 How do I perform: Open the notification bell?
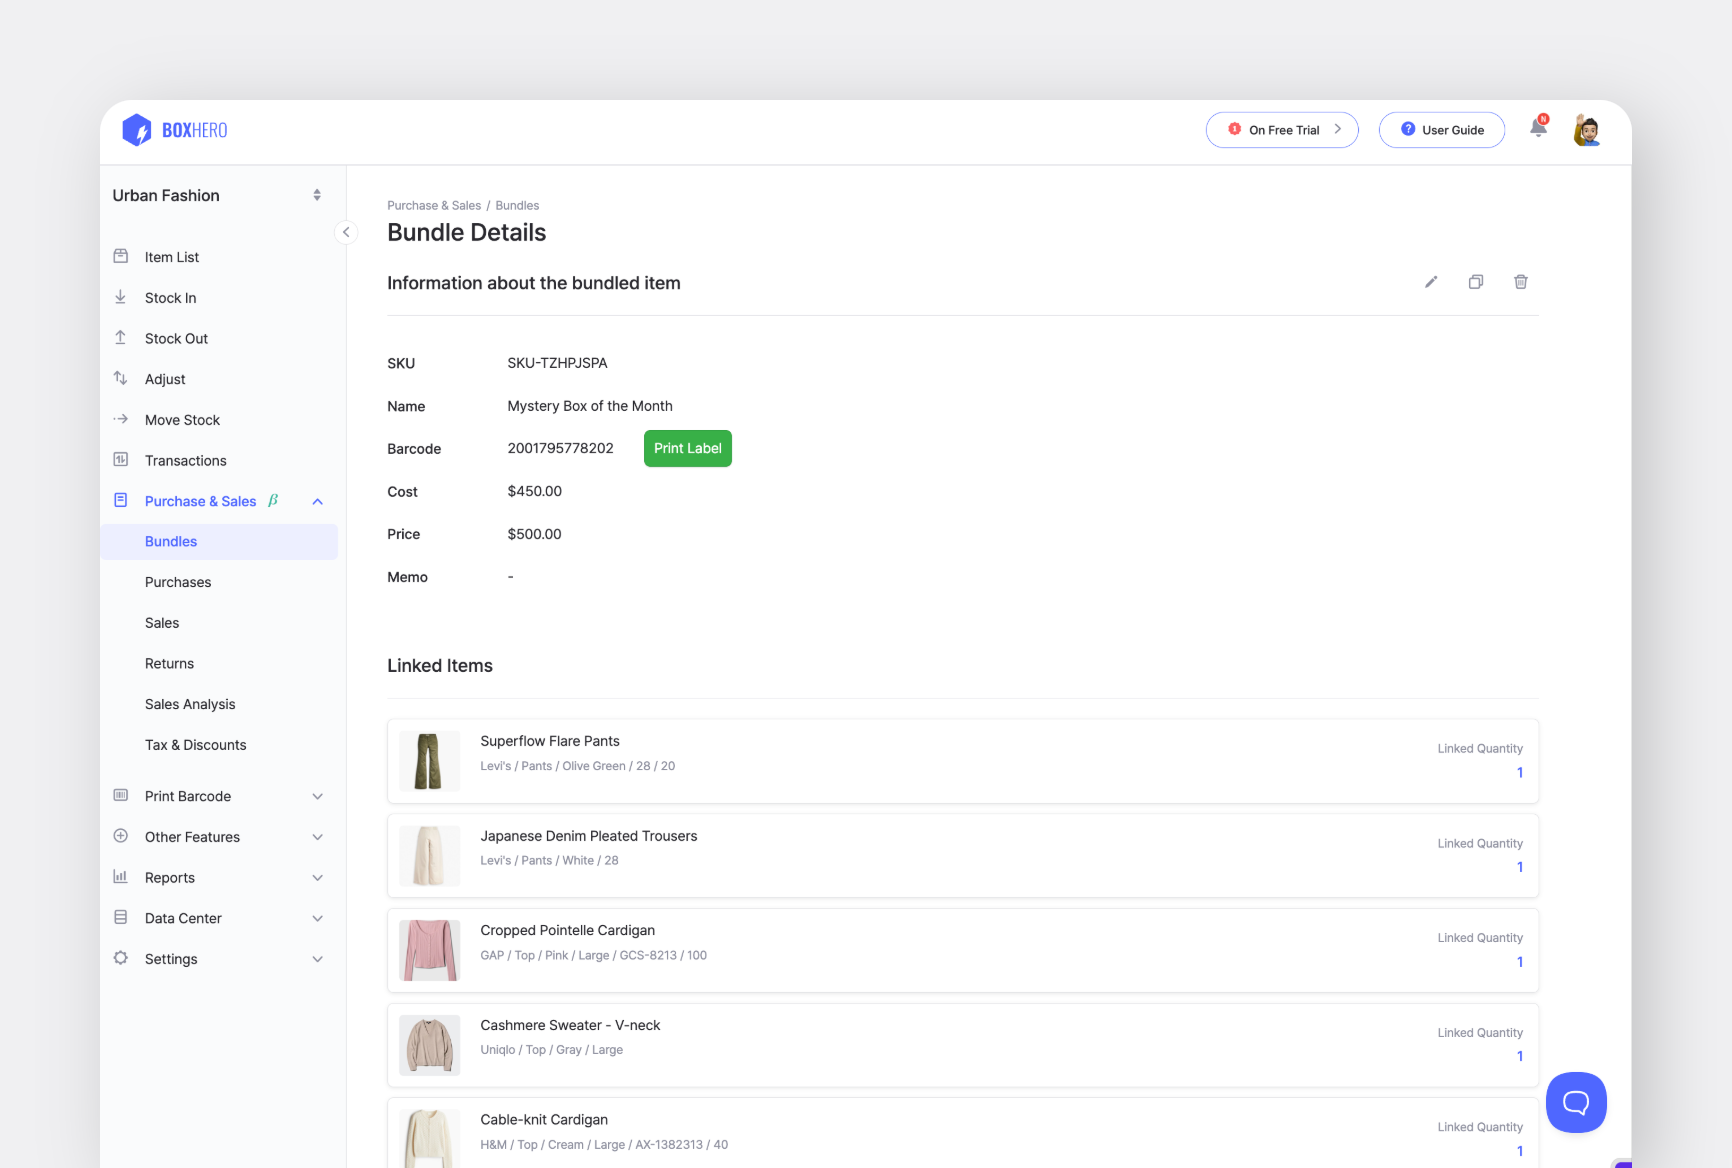[1537, 129]
